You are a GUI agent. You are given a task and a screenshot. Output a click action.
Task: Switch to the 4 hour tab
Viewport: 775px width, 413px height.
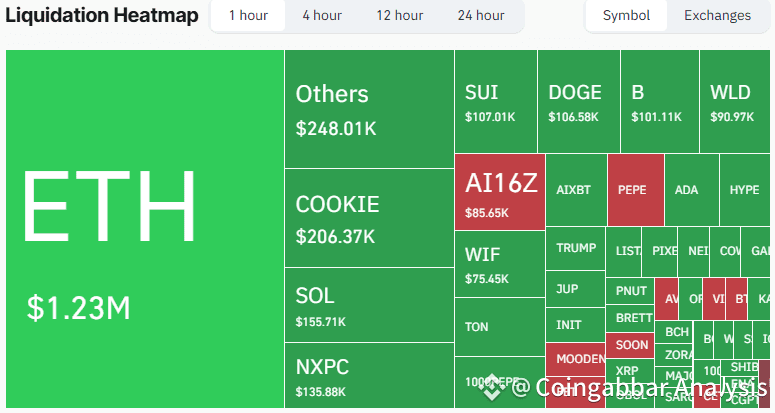(x=321, y=15)
